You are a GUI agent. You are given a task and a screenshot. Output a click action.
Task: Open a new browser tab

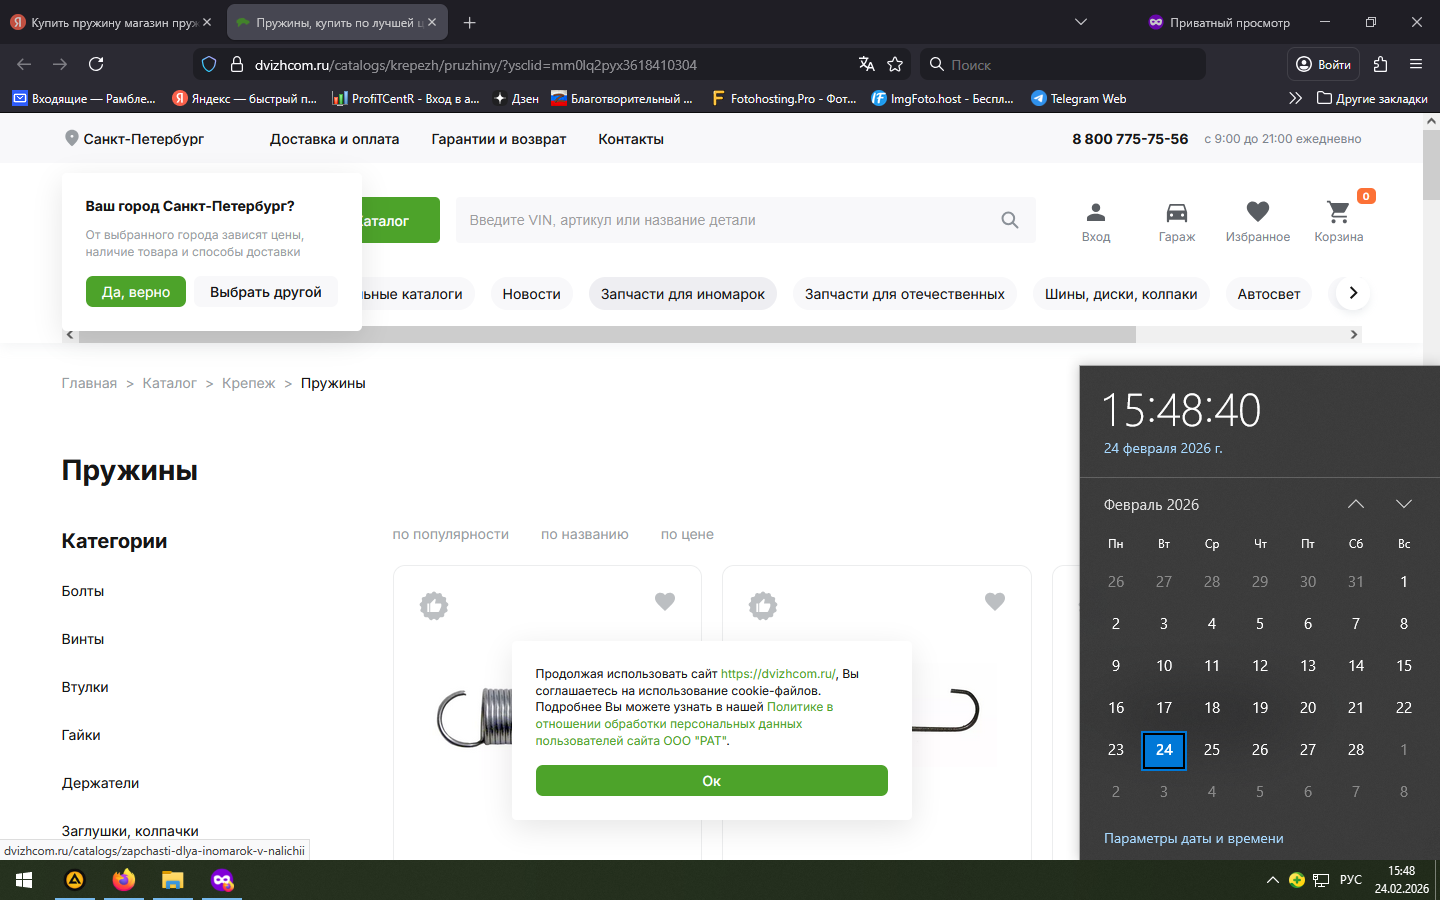pos(470,22)
